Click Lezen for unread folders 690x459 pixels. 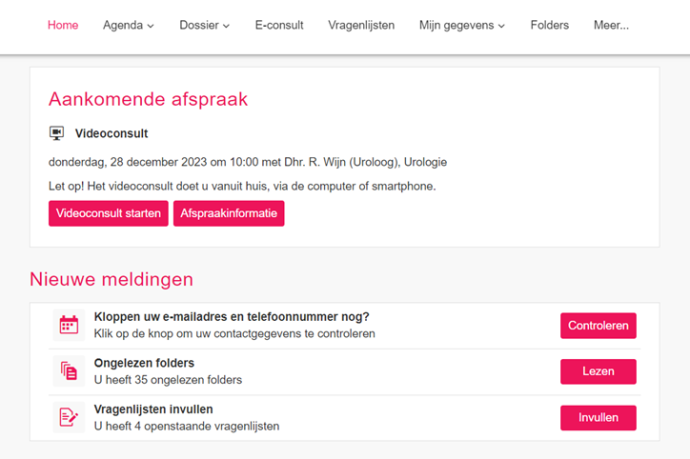598,371
